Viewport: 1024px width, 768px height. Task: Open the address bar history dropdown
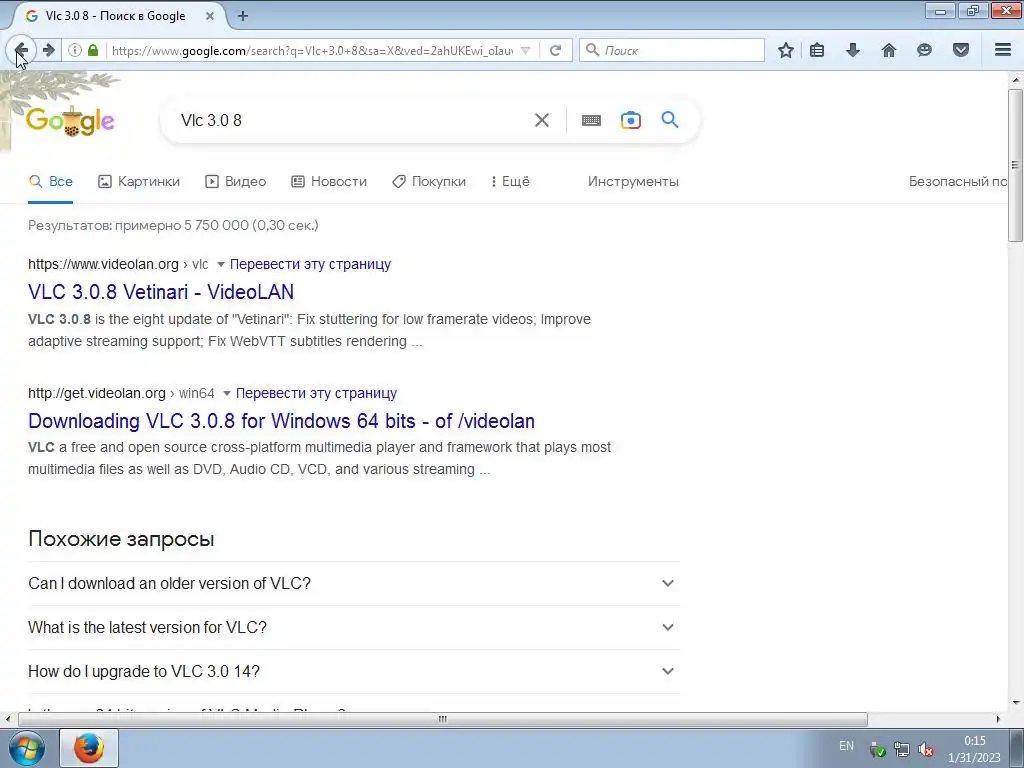point(526,50)
